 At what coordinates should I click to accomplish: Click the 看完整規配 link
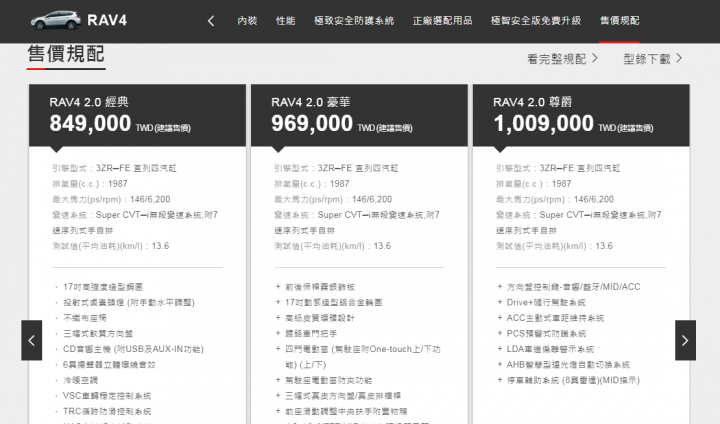[557, 59]
